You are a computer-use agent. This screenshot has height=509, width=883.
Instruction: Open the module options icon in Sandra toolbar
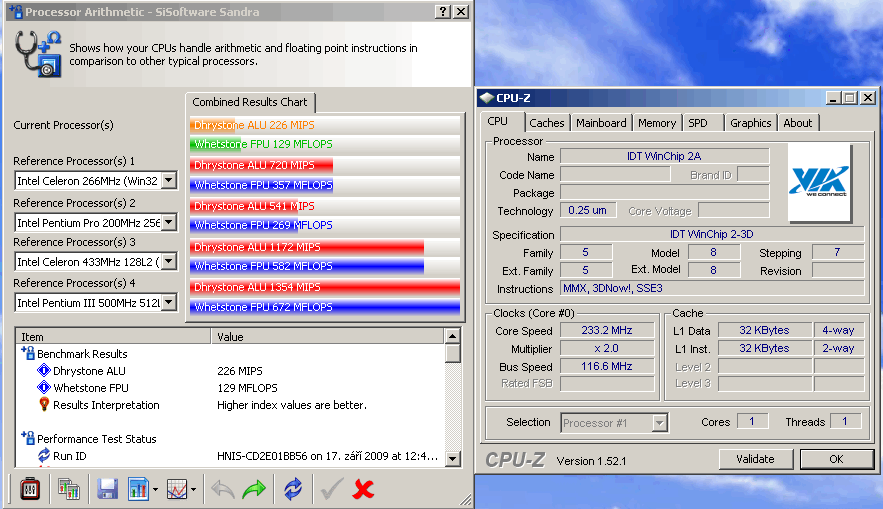click(30, 489)
